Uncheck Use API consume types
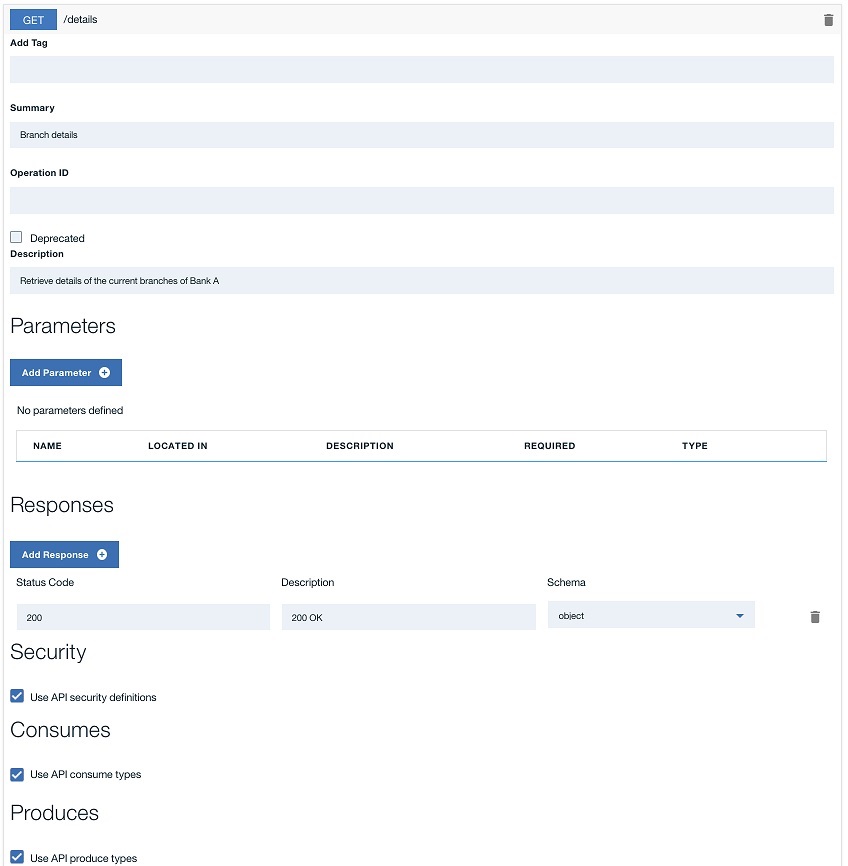The image size is (848, 866). tap(17, 774)
